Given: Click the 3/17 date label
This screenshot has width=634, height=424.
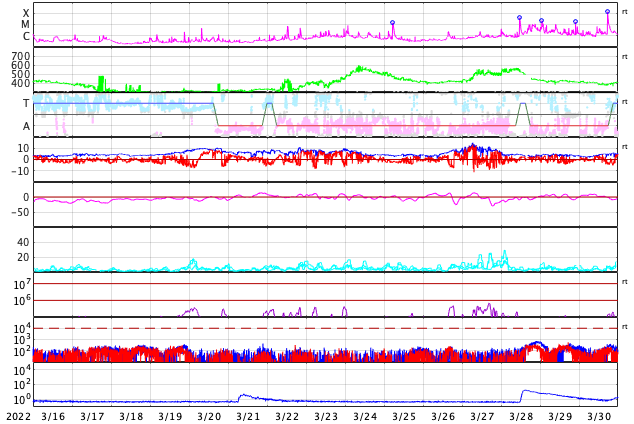Looking at the screenshot, I should 92,417.
